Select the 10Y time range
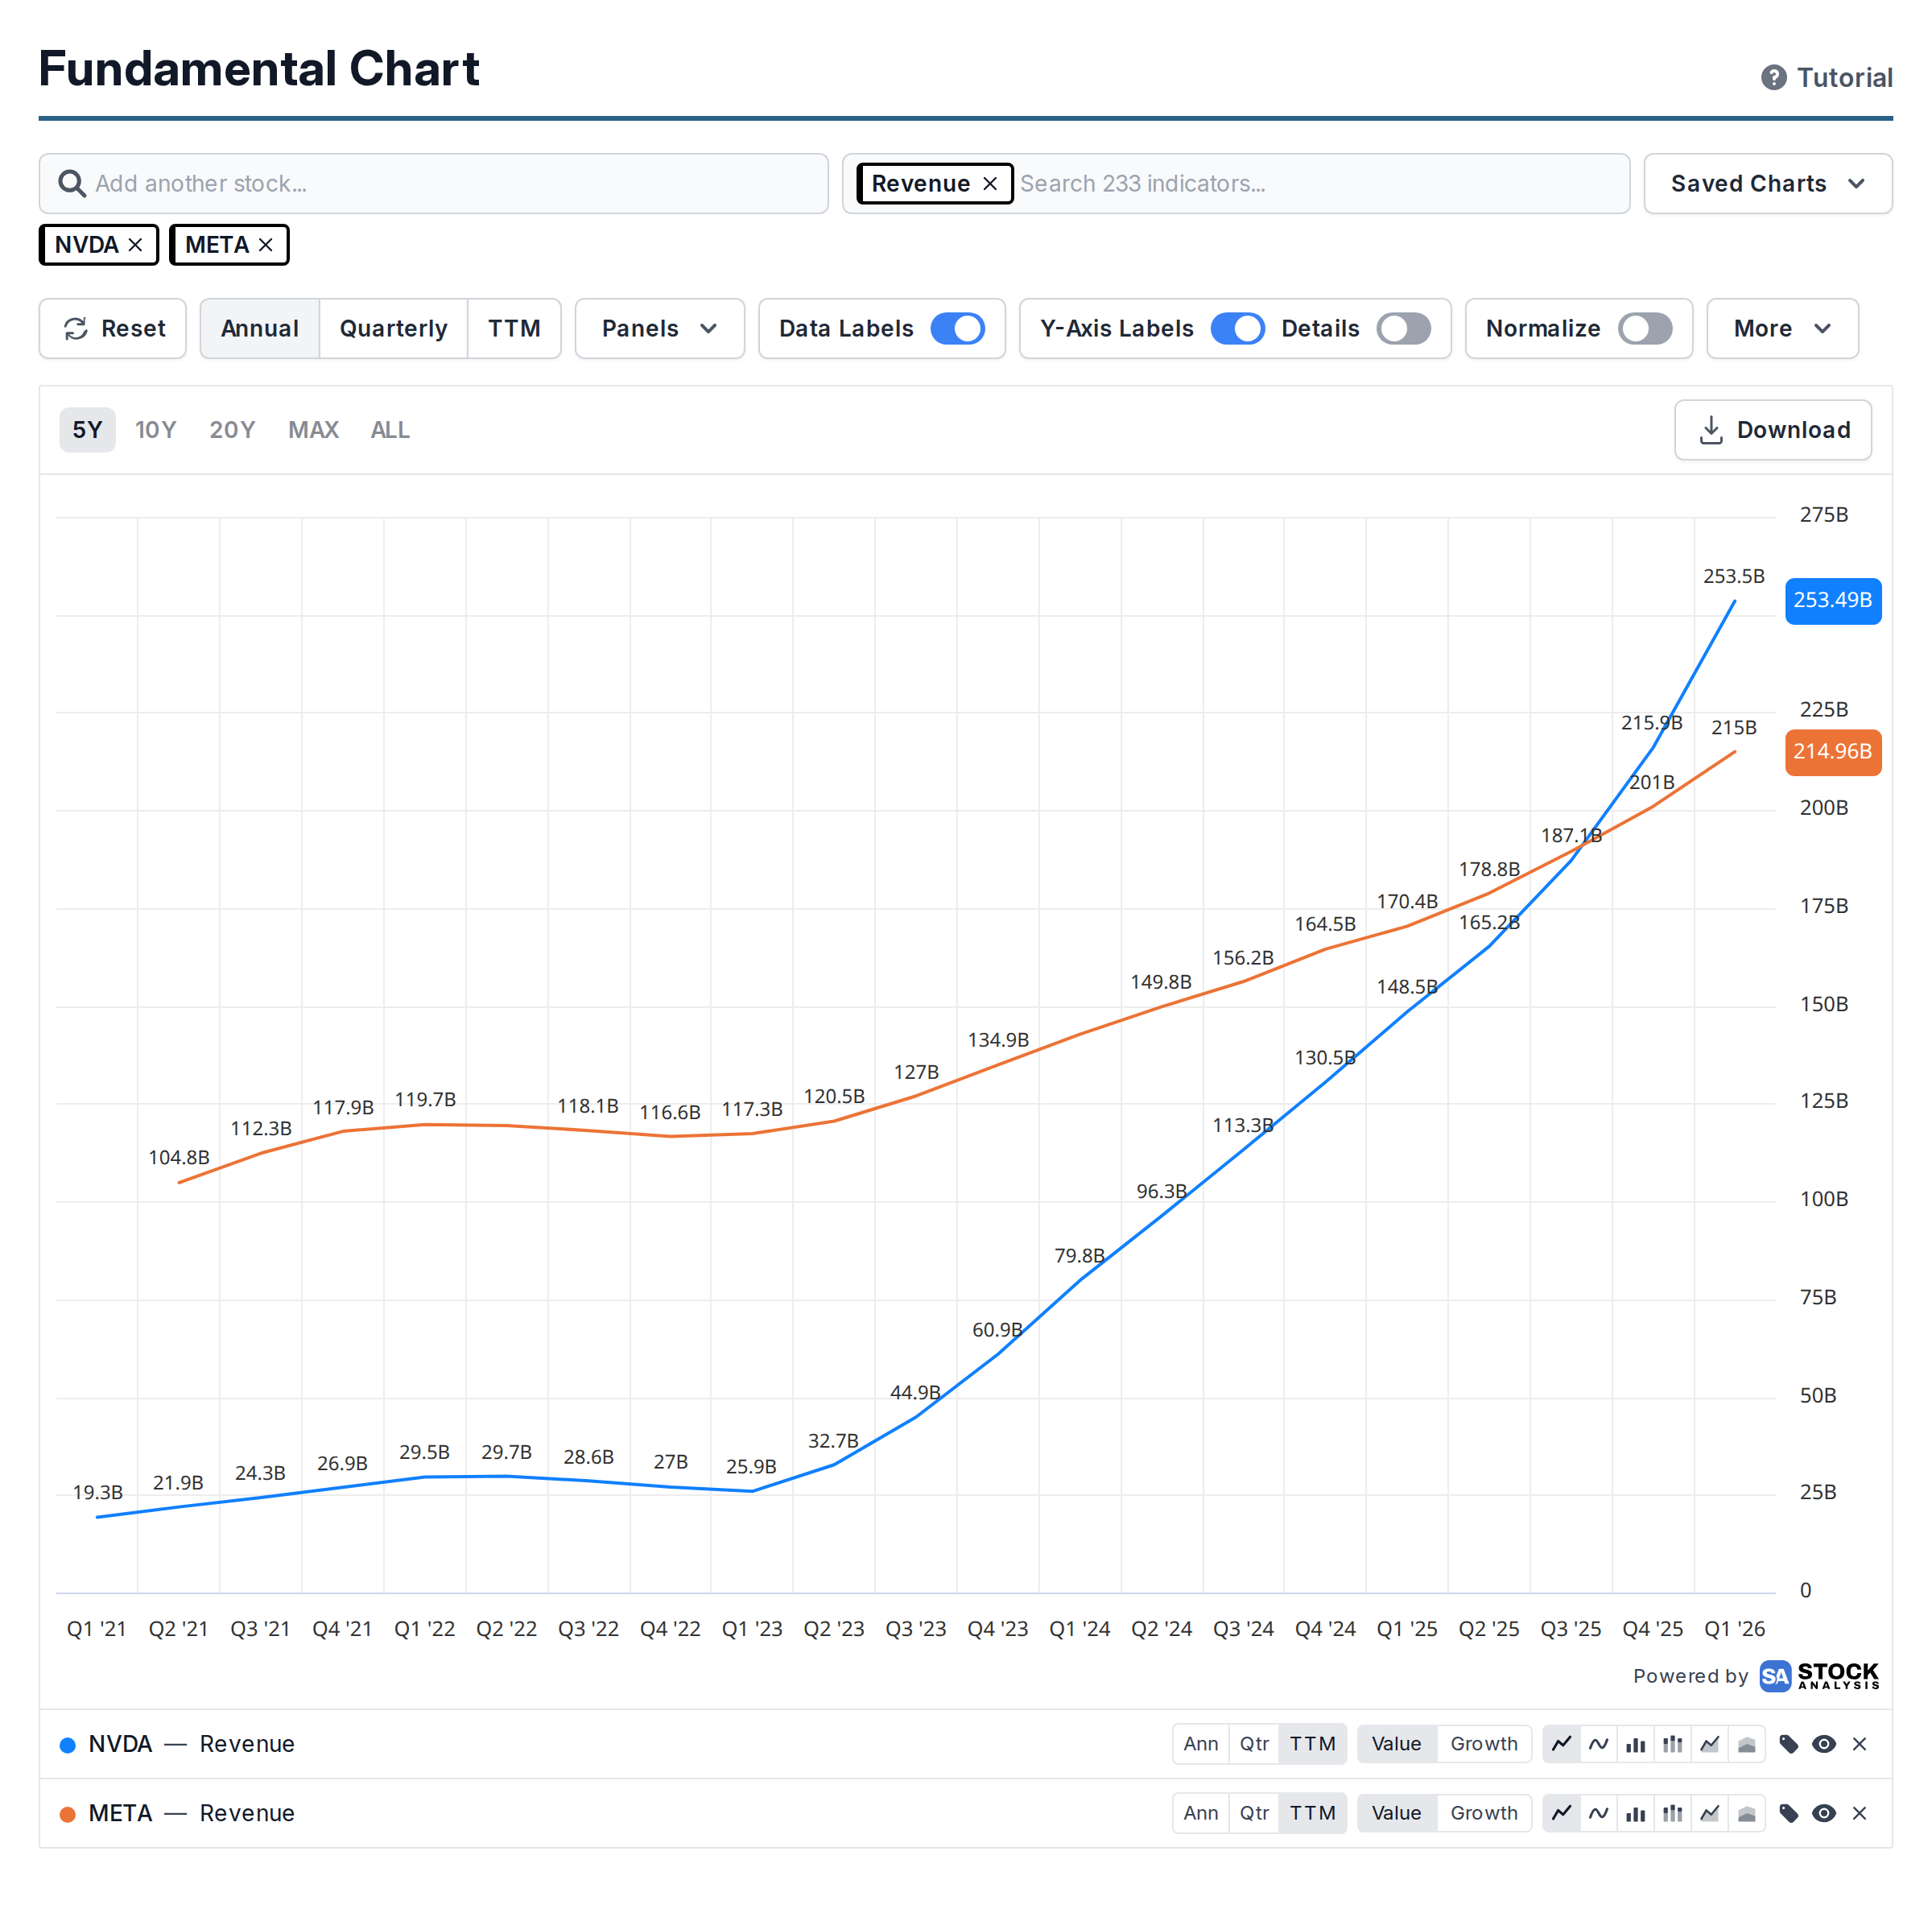This screenshot has height=1913, width=1932. (155, 430)
